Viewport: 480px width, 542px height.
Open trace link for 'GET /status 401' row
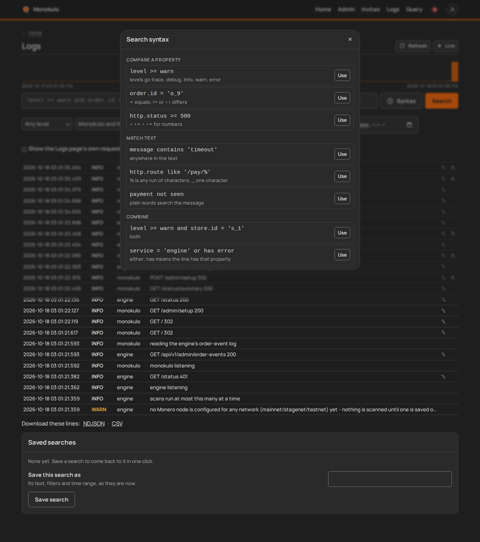443,377
